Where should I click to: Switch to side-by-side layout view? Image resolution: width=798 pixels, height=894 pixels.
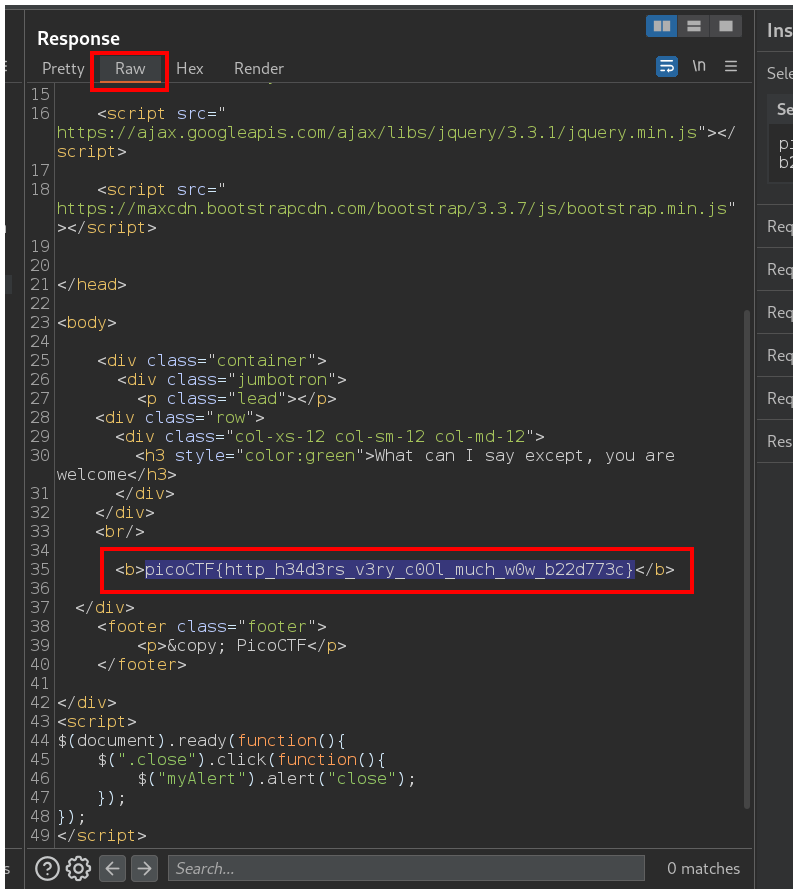click(661, 26)
